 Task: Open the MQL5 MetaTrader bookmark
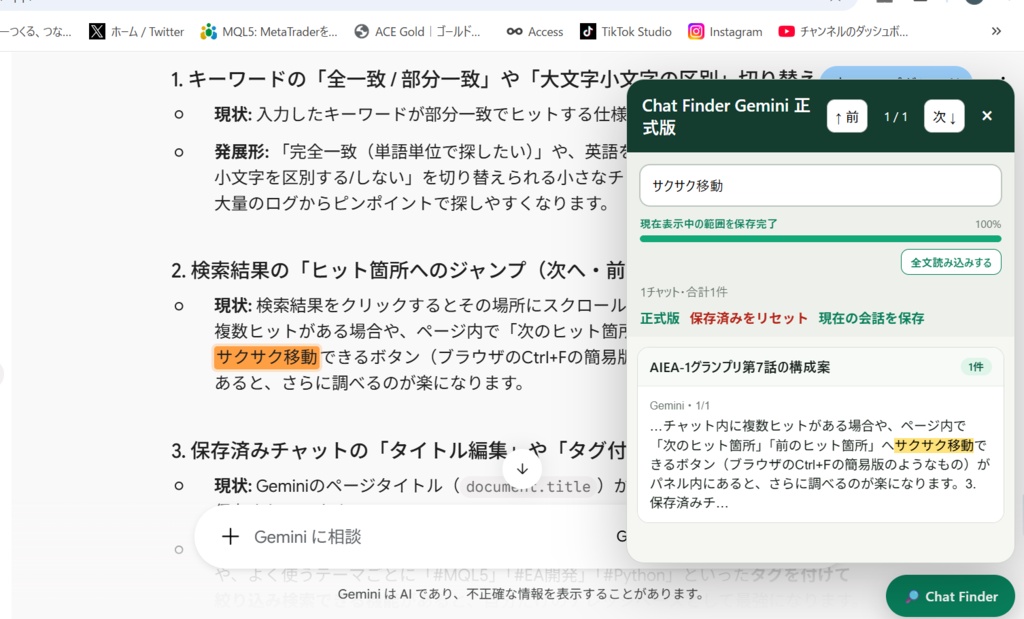point(269,31)
